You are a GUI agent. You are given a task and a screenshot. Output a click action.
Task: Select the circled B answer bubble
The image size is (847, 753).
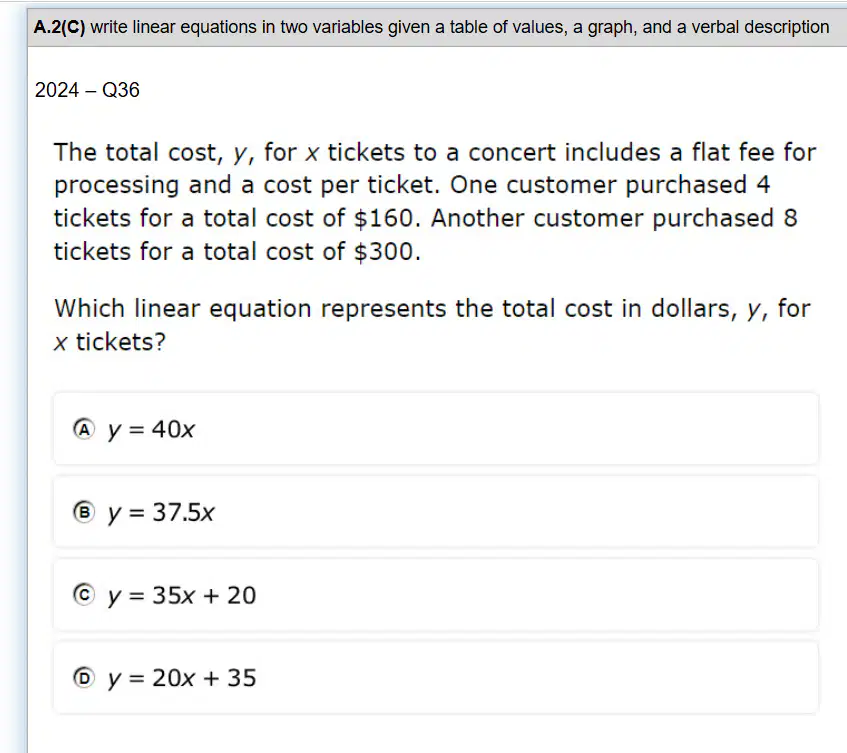point(84,512)
